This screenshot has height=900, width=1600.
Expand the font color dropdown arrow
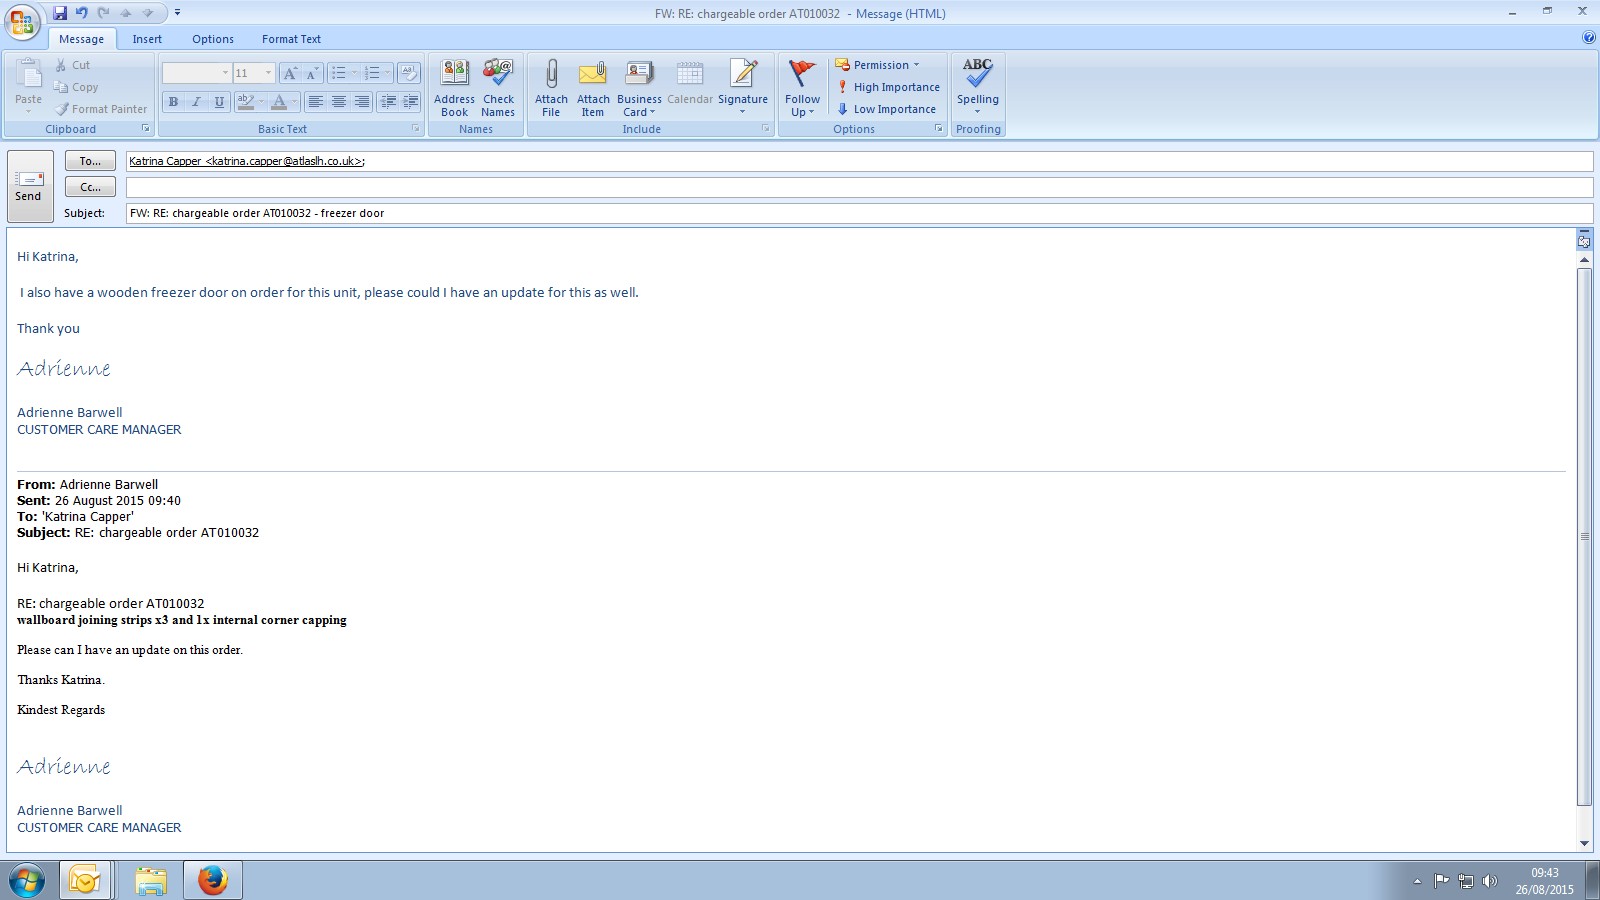[295, 102]
